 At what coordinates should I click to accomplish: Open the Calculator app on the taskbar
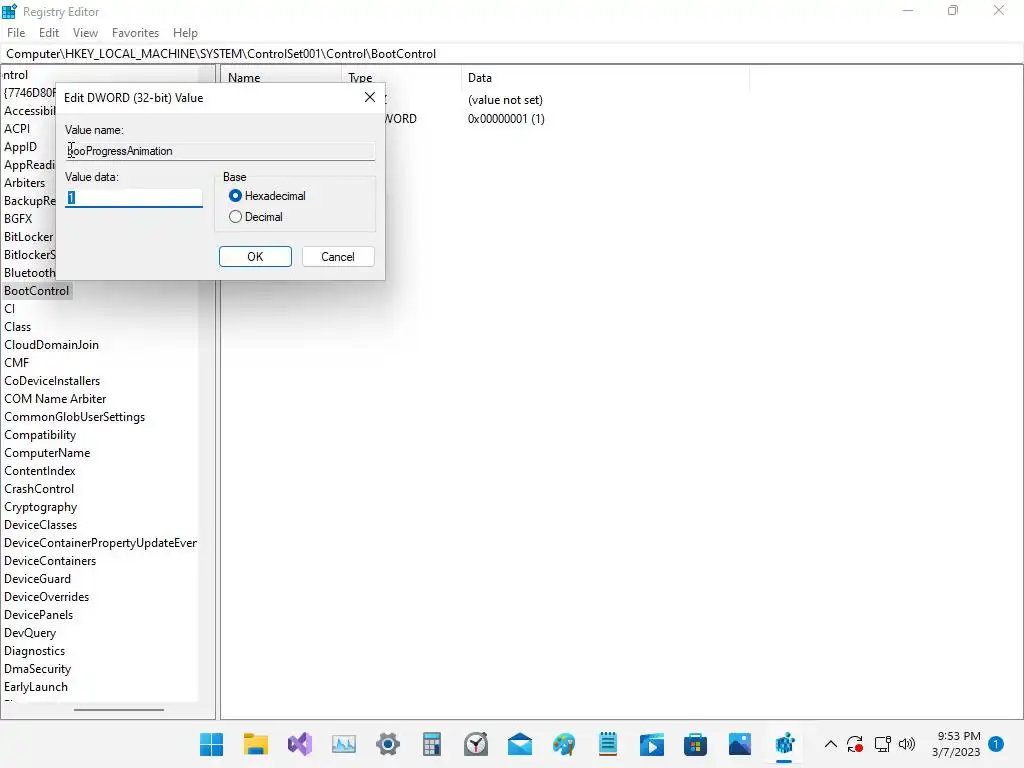(432, 744)
